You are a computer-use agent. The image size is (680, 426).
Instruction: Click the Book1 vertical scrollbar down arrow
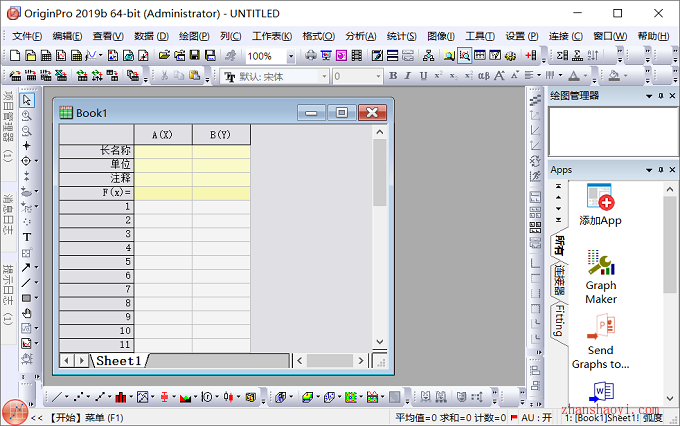pos(379,341)
